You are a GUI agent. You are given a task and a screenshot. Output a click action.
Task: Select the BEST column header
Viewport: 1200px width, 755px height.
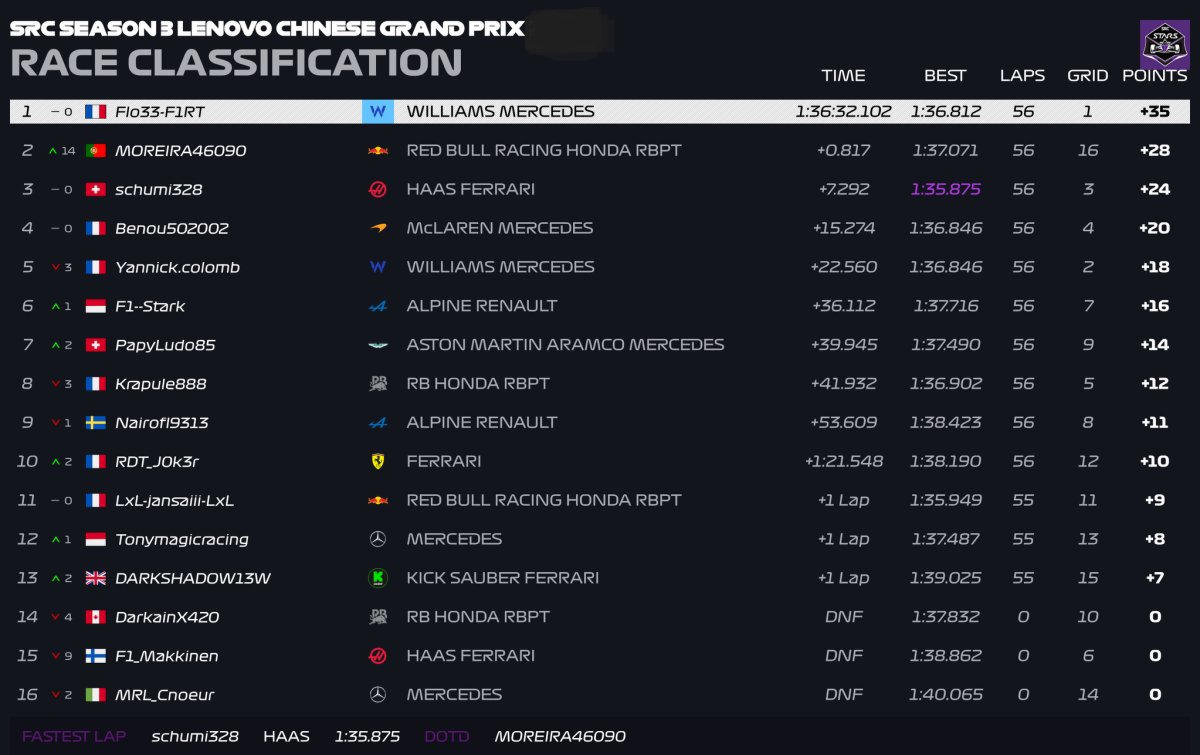(x=945, y=76)
